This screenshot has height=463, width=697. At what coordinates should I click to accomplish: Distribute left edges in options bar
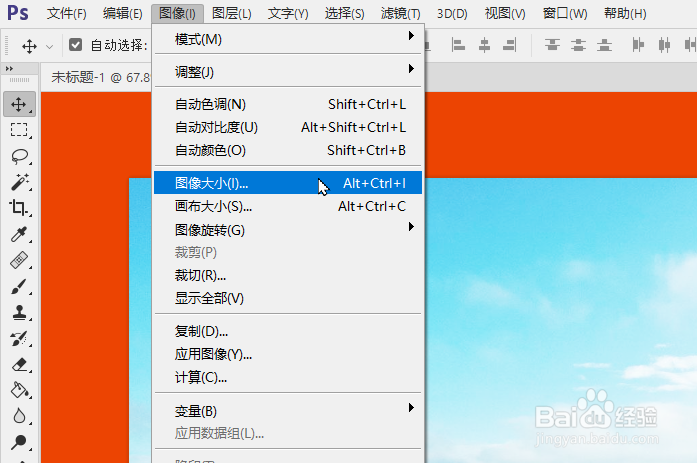coord(638,45)
